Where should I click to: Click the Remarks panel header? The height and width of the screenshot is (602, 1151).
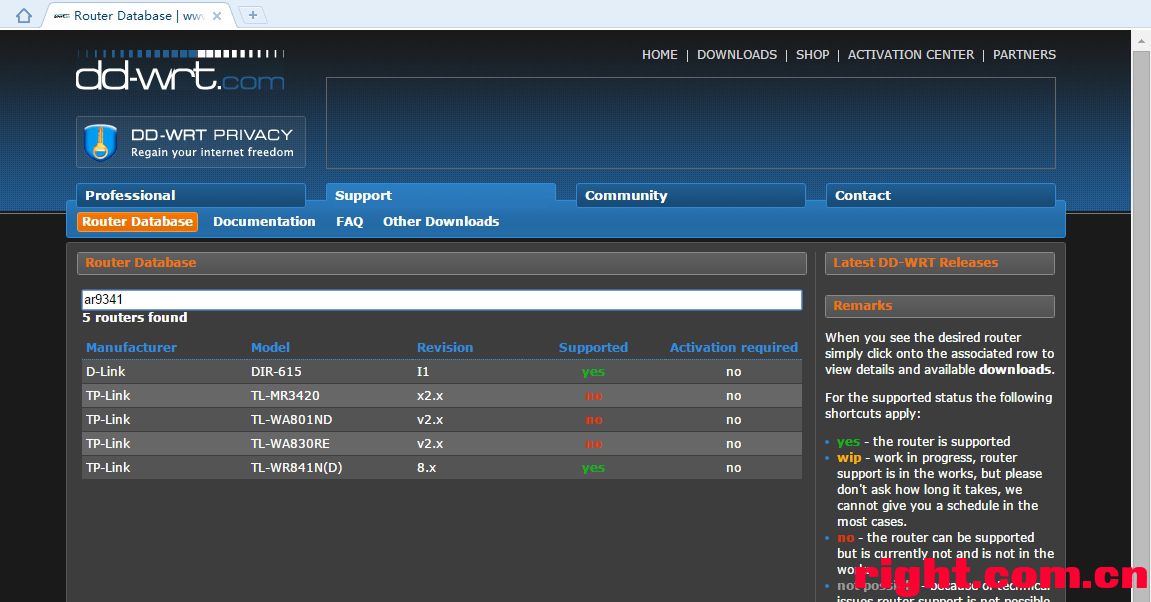(x=940, y=306)
